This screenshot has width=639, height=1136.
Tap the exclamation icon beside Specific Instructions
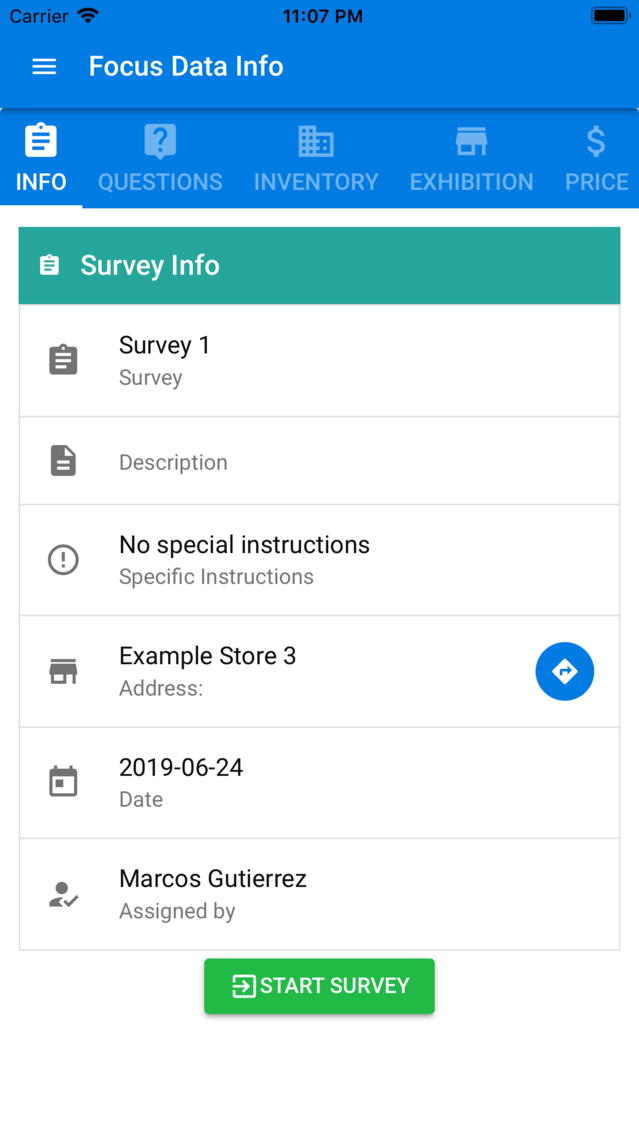pos(63,560)
